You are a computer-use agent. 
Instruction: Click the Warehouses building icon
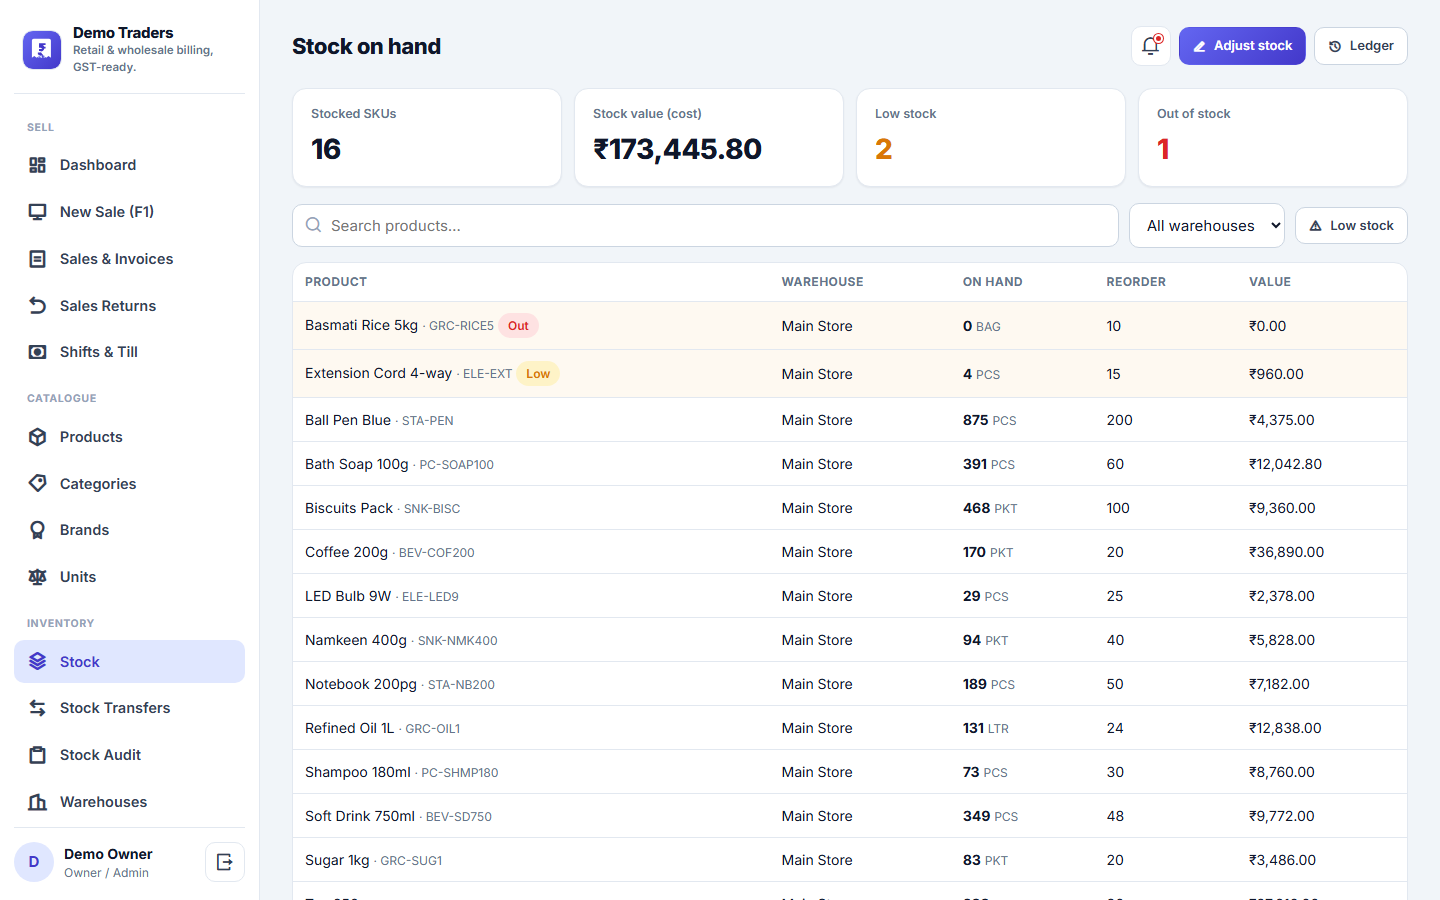tap(38, 802)
